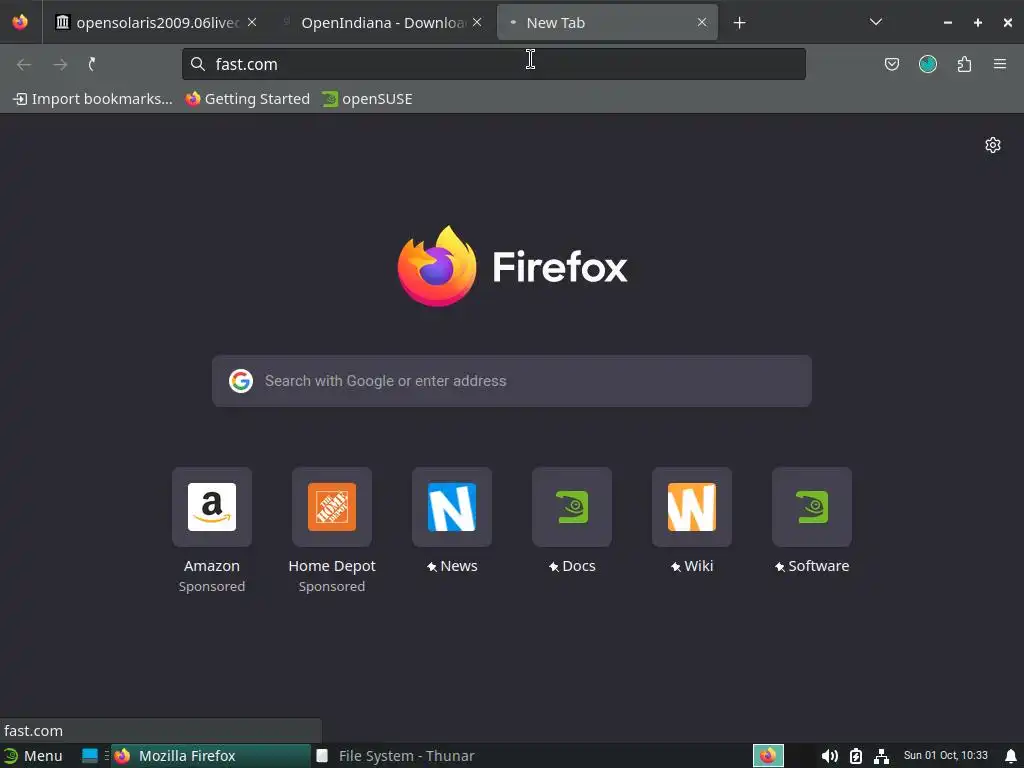Open the Pocket save icon
The image size is (1024, 768).
click(891, 64)
